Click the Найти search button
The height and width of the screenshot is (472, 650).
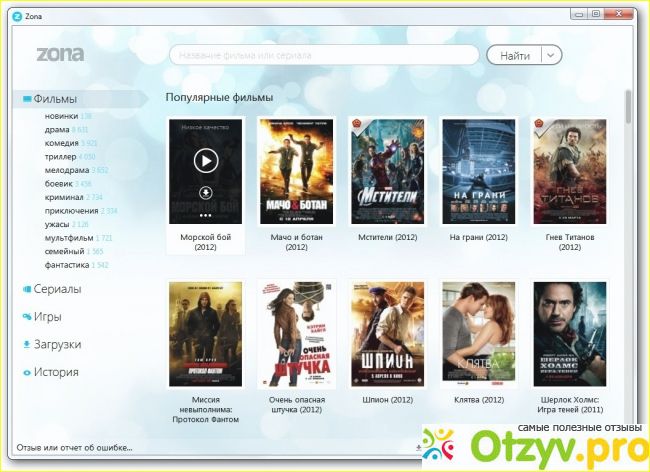pos(514,56)
